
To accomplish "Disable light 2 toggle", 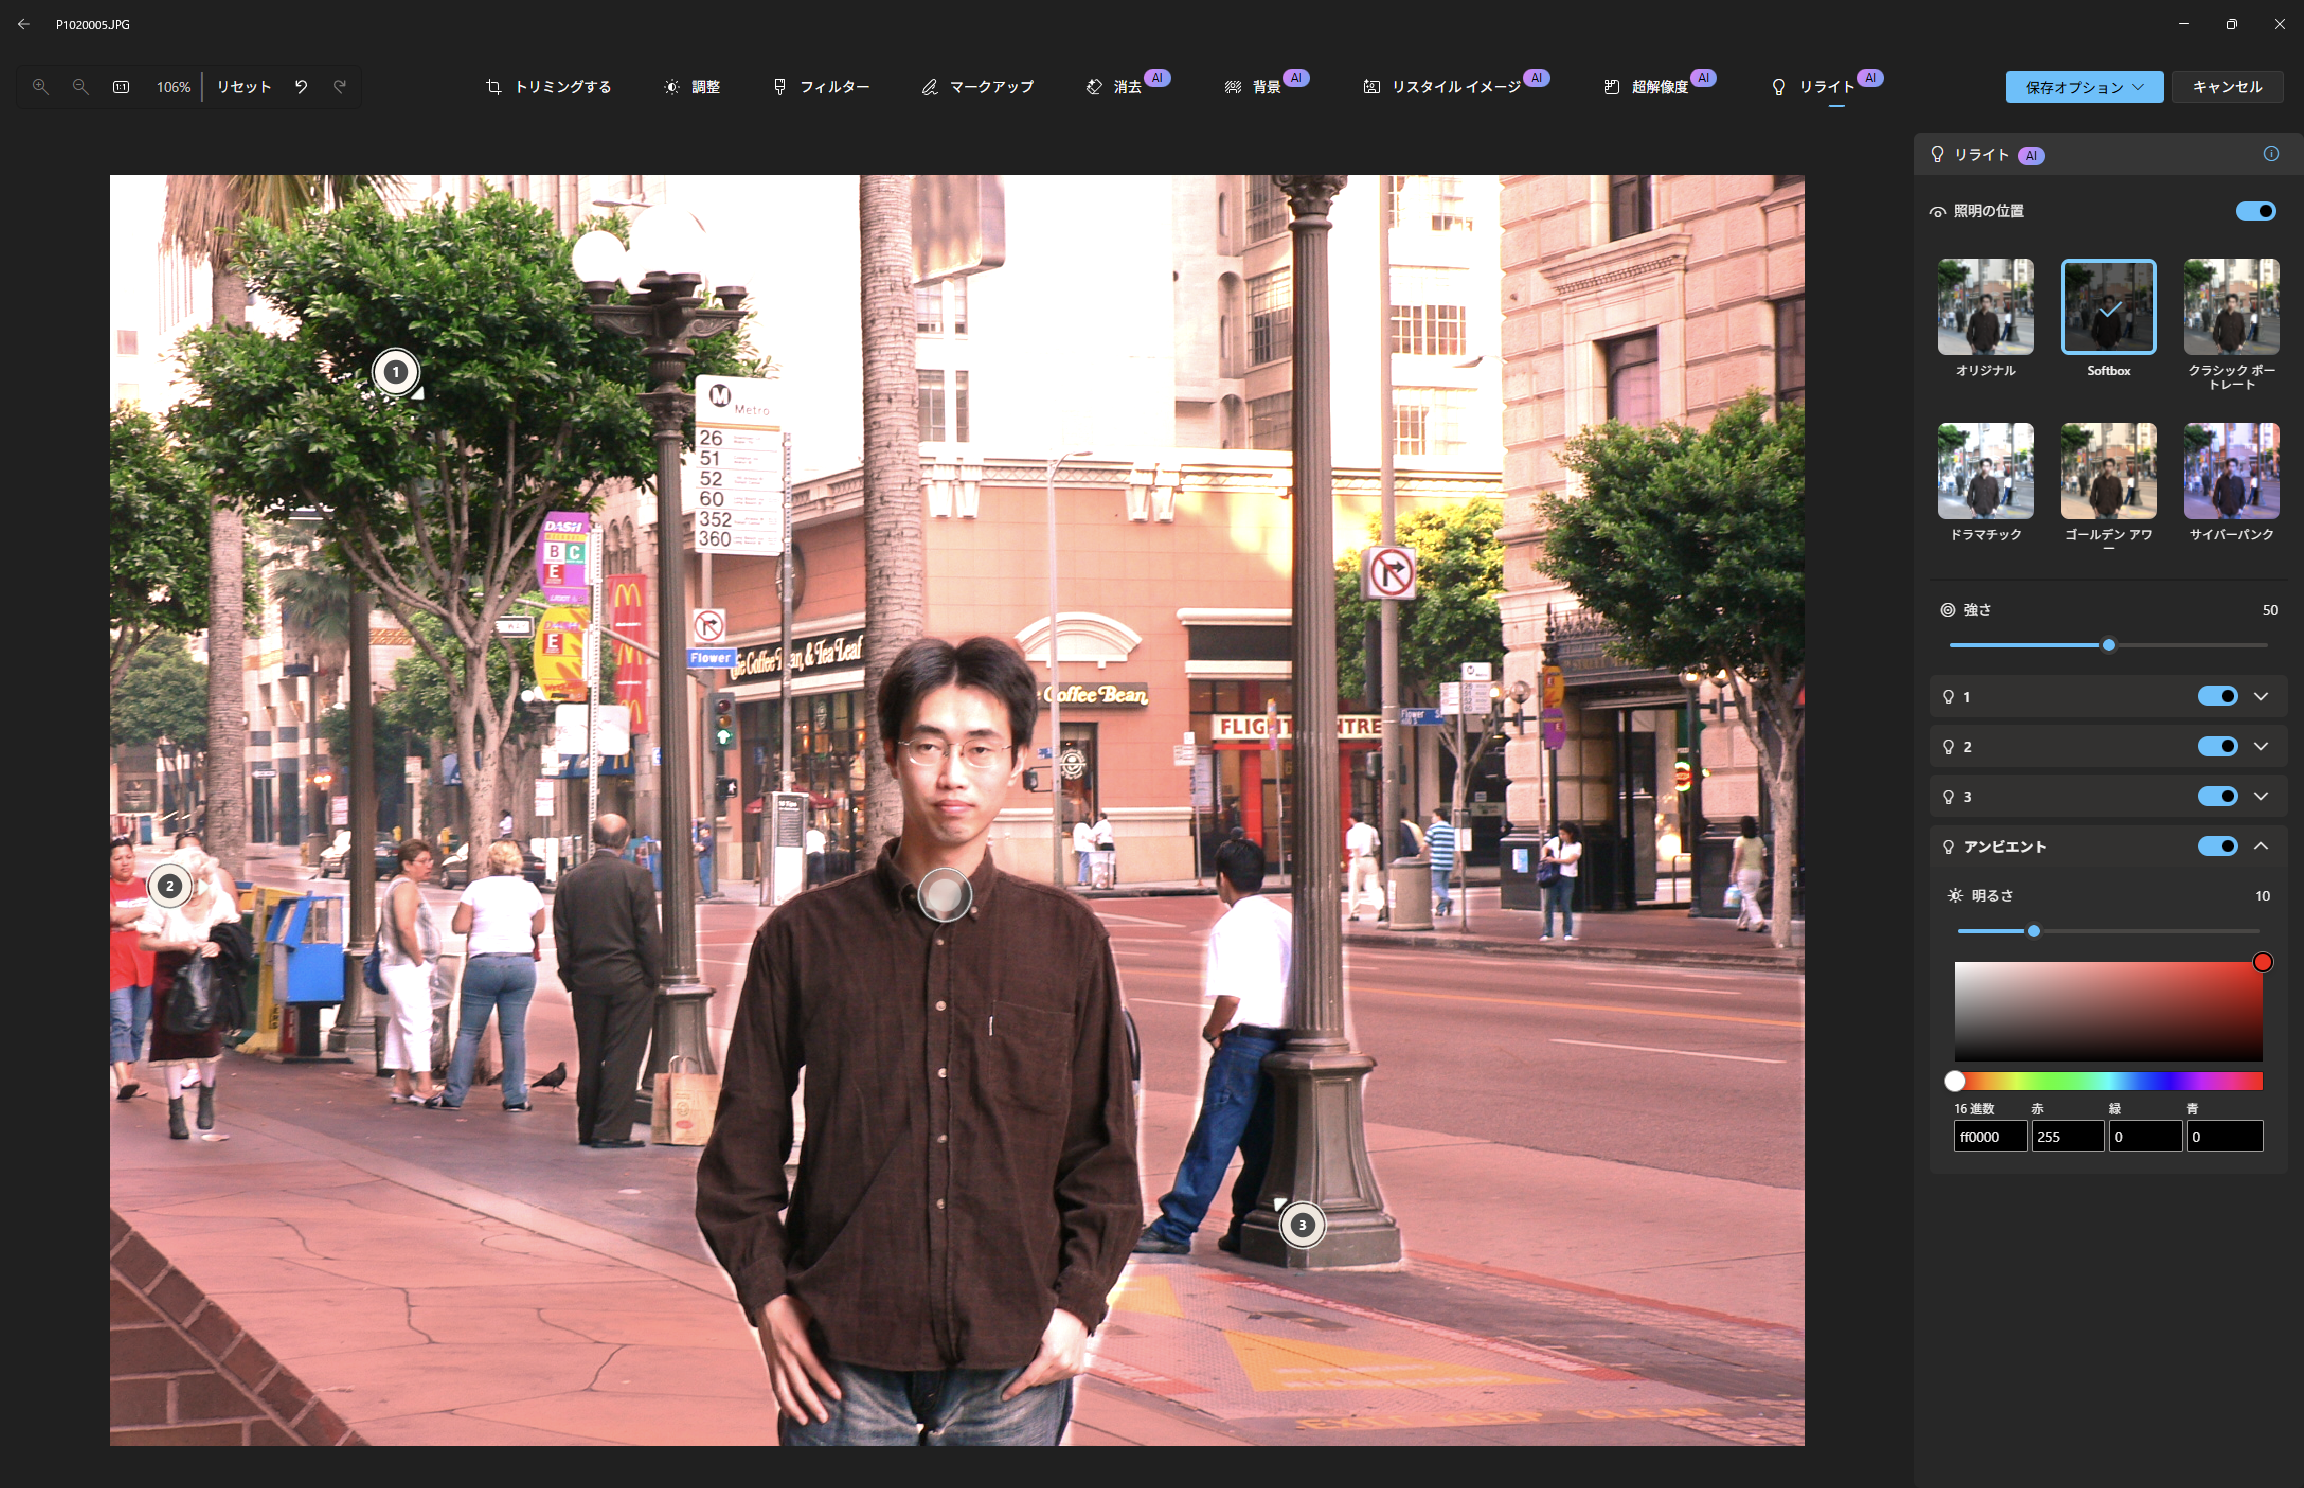I will [2217, 746].
